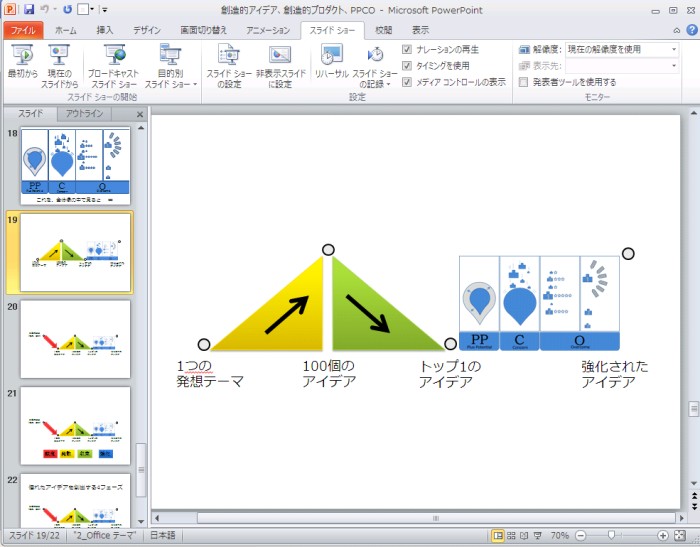The width and height of the screenshot is (700, 547).
Task: Click the Undo icon in quick access toolbar
Action: 44,9
